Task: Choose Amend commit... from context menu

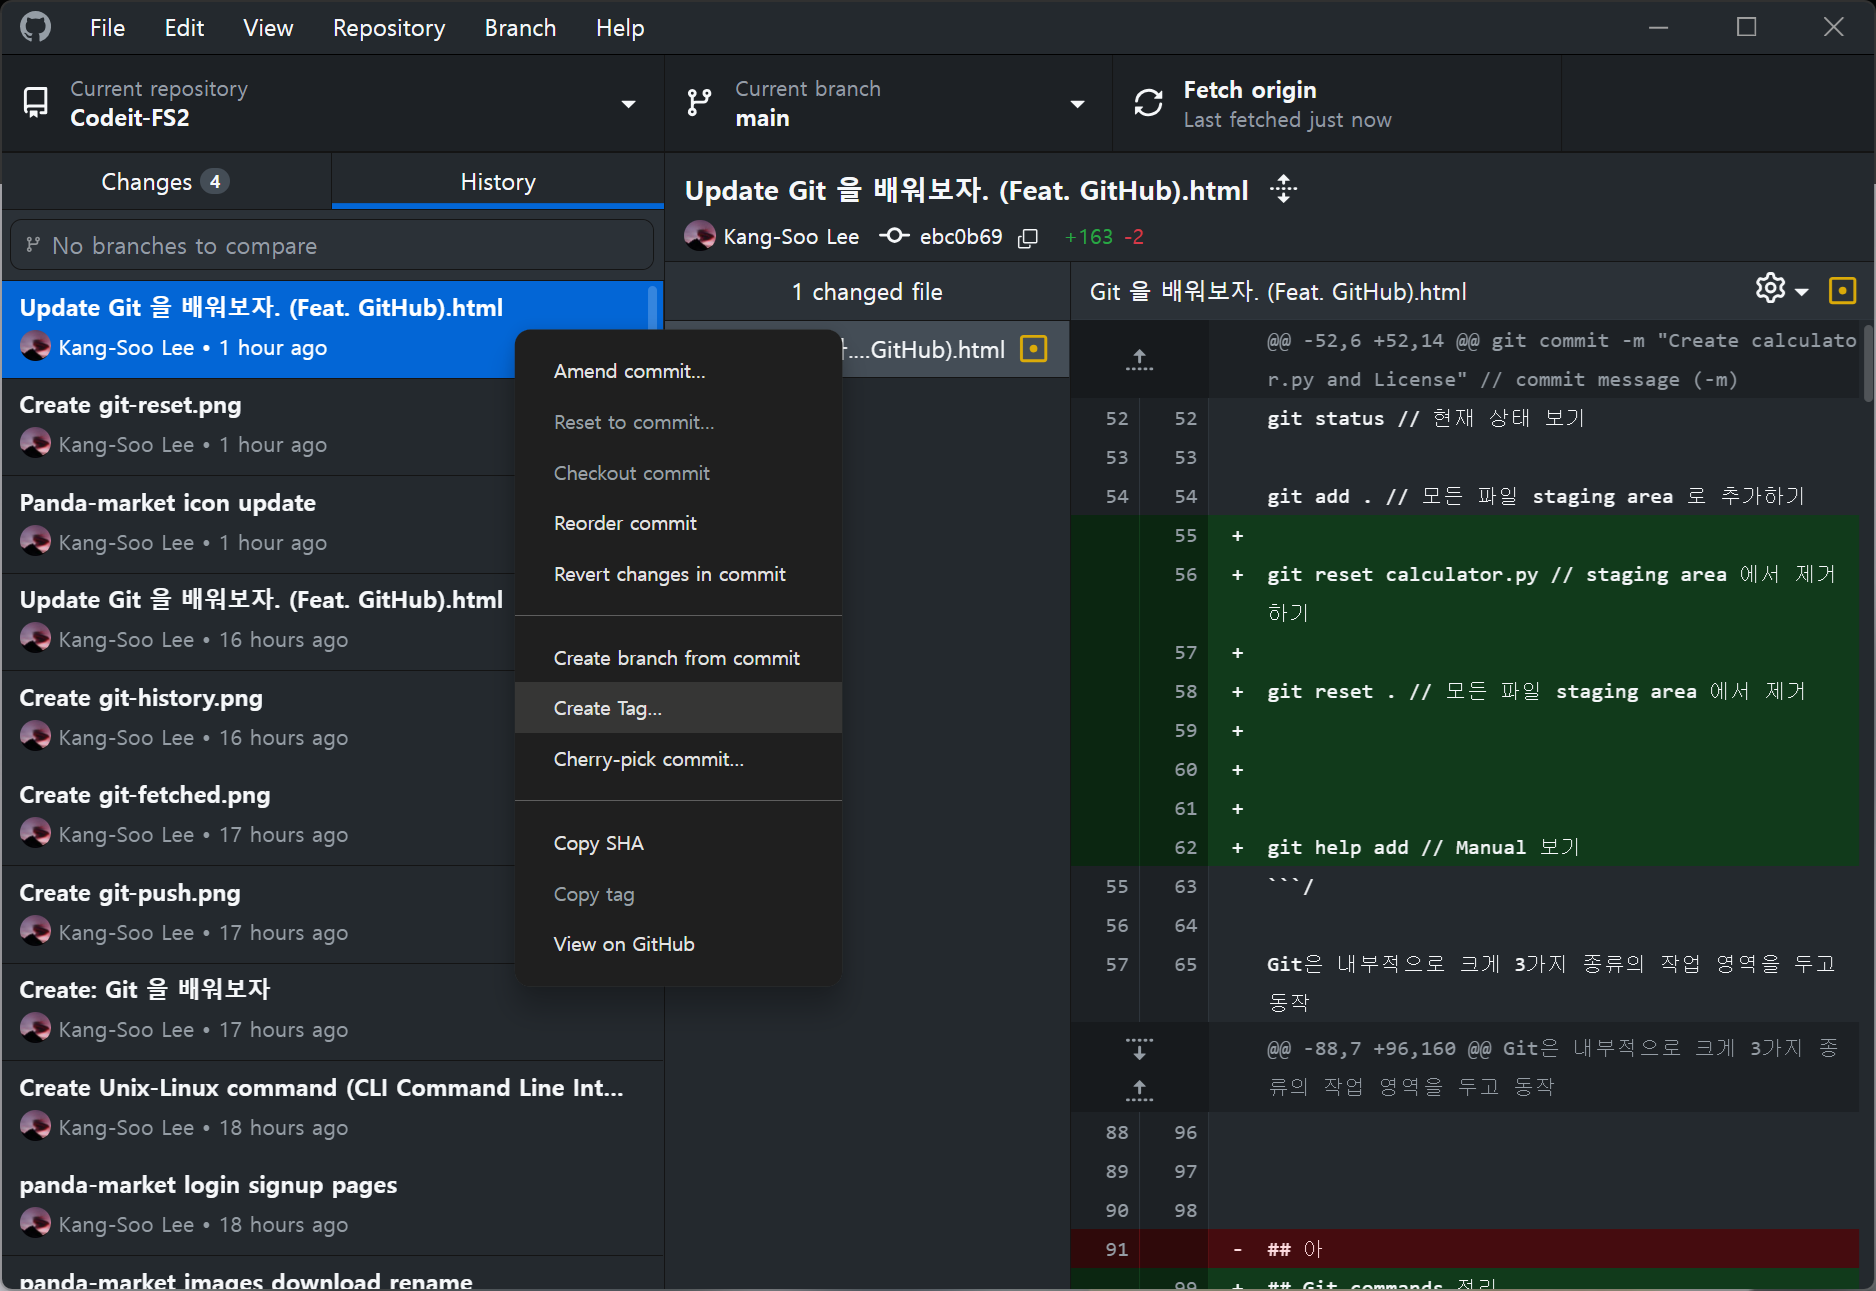Action: pos(678,371)
